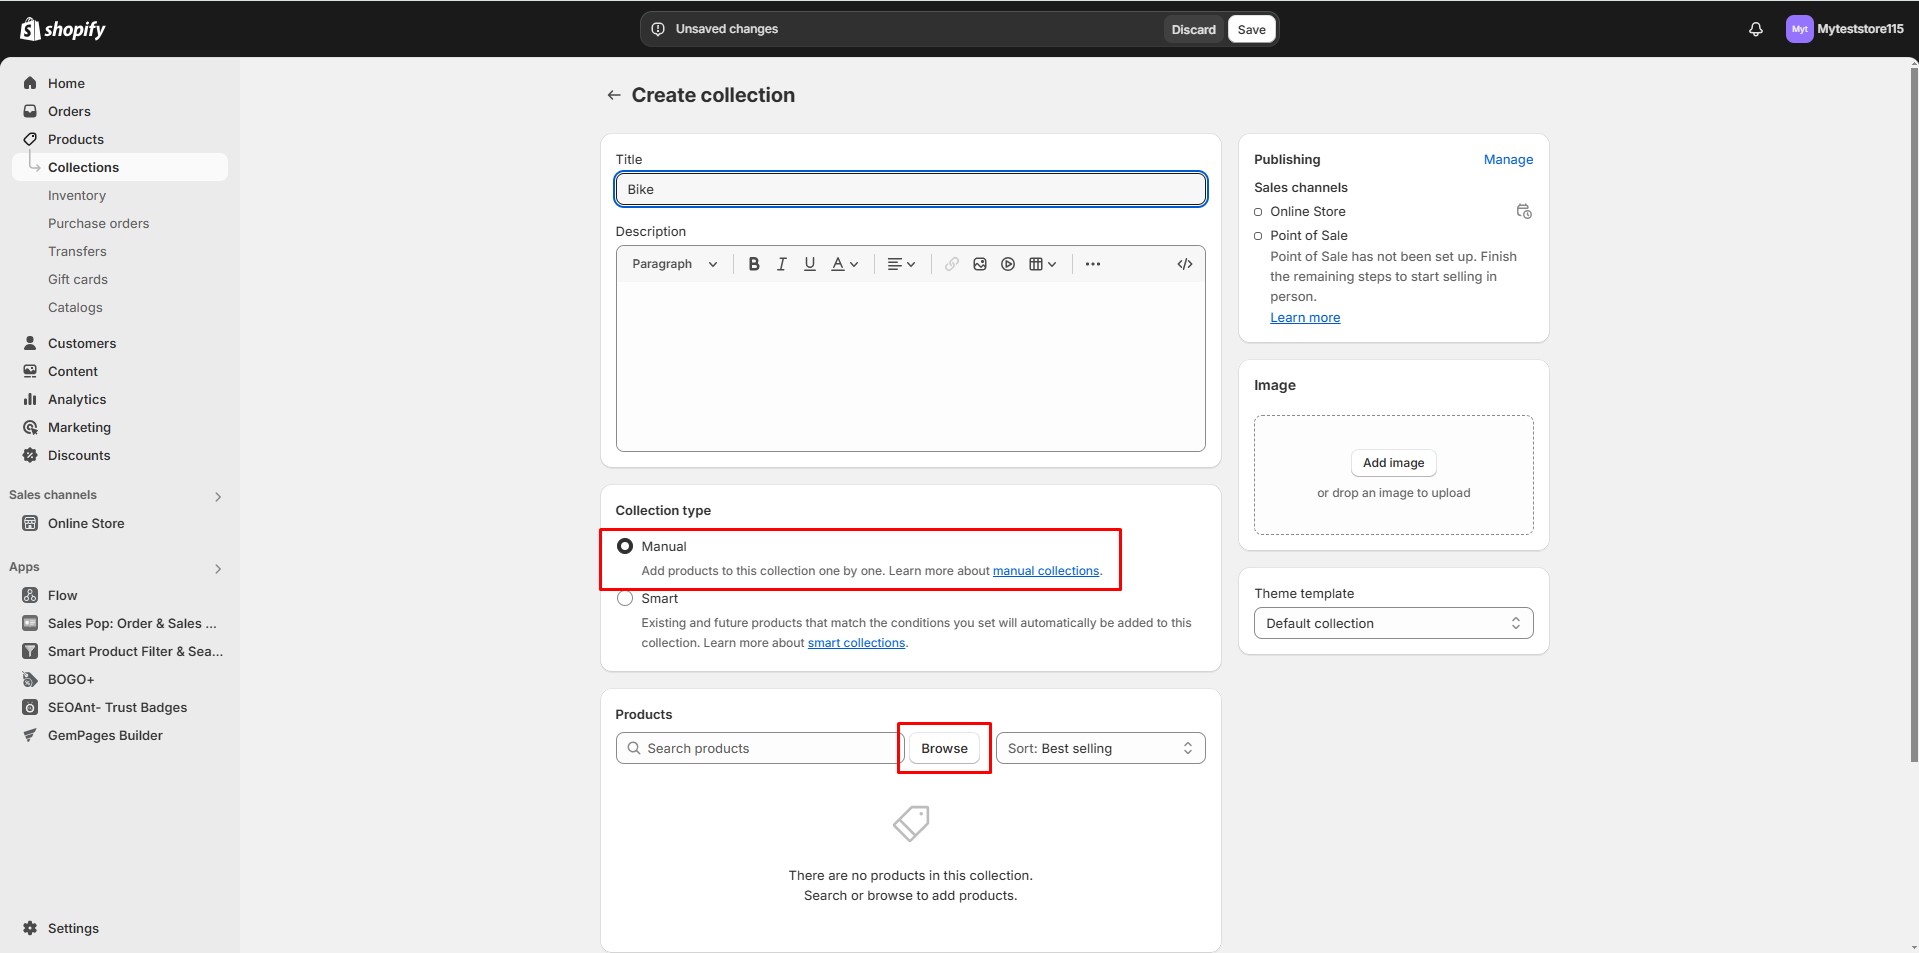
Task: Insert an image into the description
Action: [978, 263]
